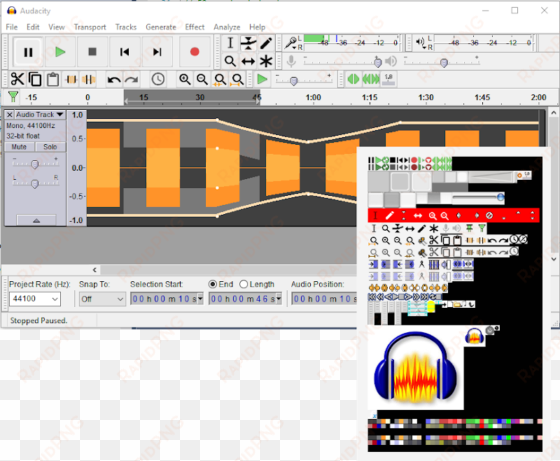The height and width of the screenshot is (461, 560).
Task: Open the Transport menu
Action: coord(90,27)
